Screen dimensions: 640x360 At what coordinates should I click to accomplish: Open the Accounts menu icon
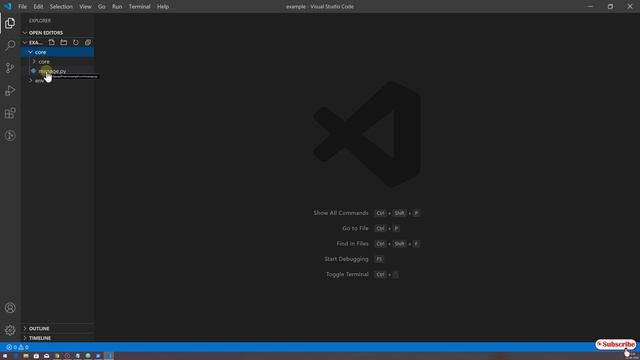[10, 308]
